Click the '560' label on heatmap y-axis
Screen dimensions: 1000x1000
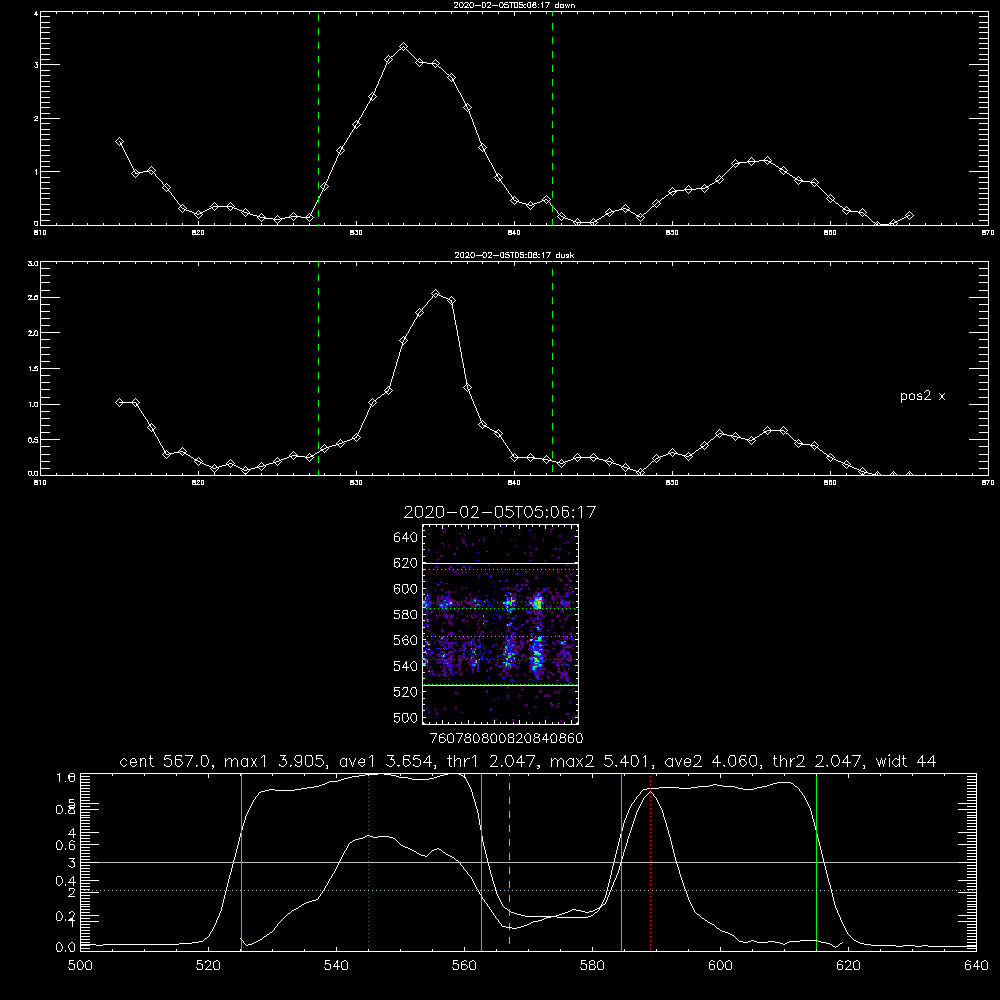pos(405,640)
